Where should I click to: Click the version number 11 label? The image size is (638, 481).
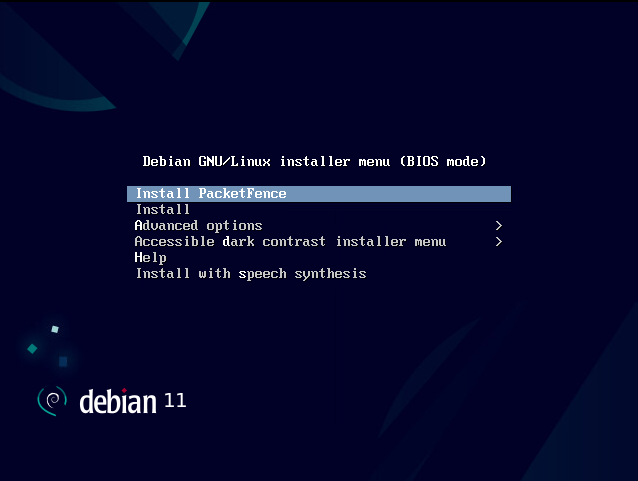[175, 401]
